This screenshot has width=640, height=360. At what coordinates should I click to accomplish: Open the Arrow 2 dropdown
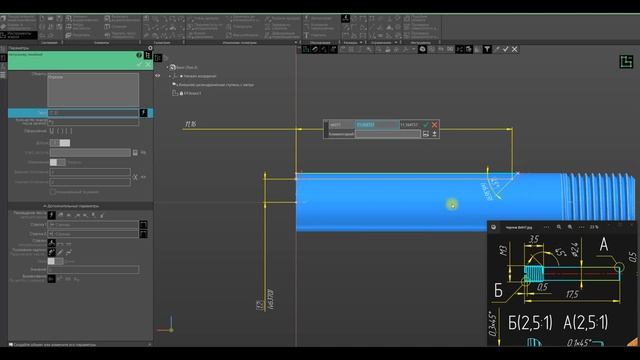pyautogui.click(x=93, y=234)
